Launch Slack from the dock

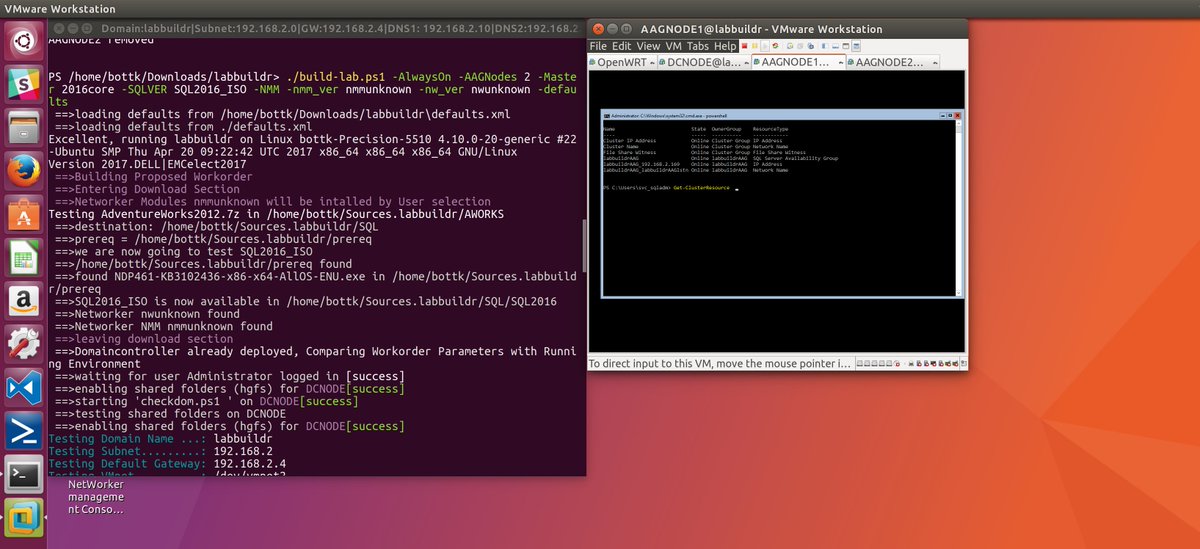click(x=23, y=86)
